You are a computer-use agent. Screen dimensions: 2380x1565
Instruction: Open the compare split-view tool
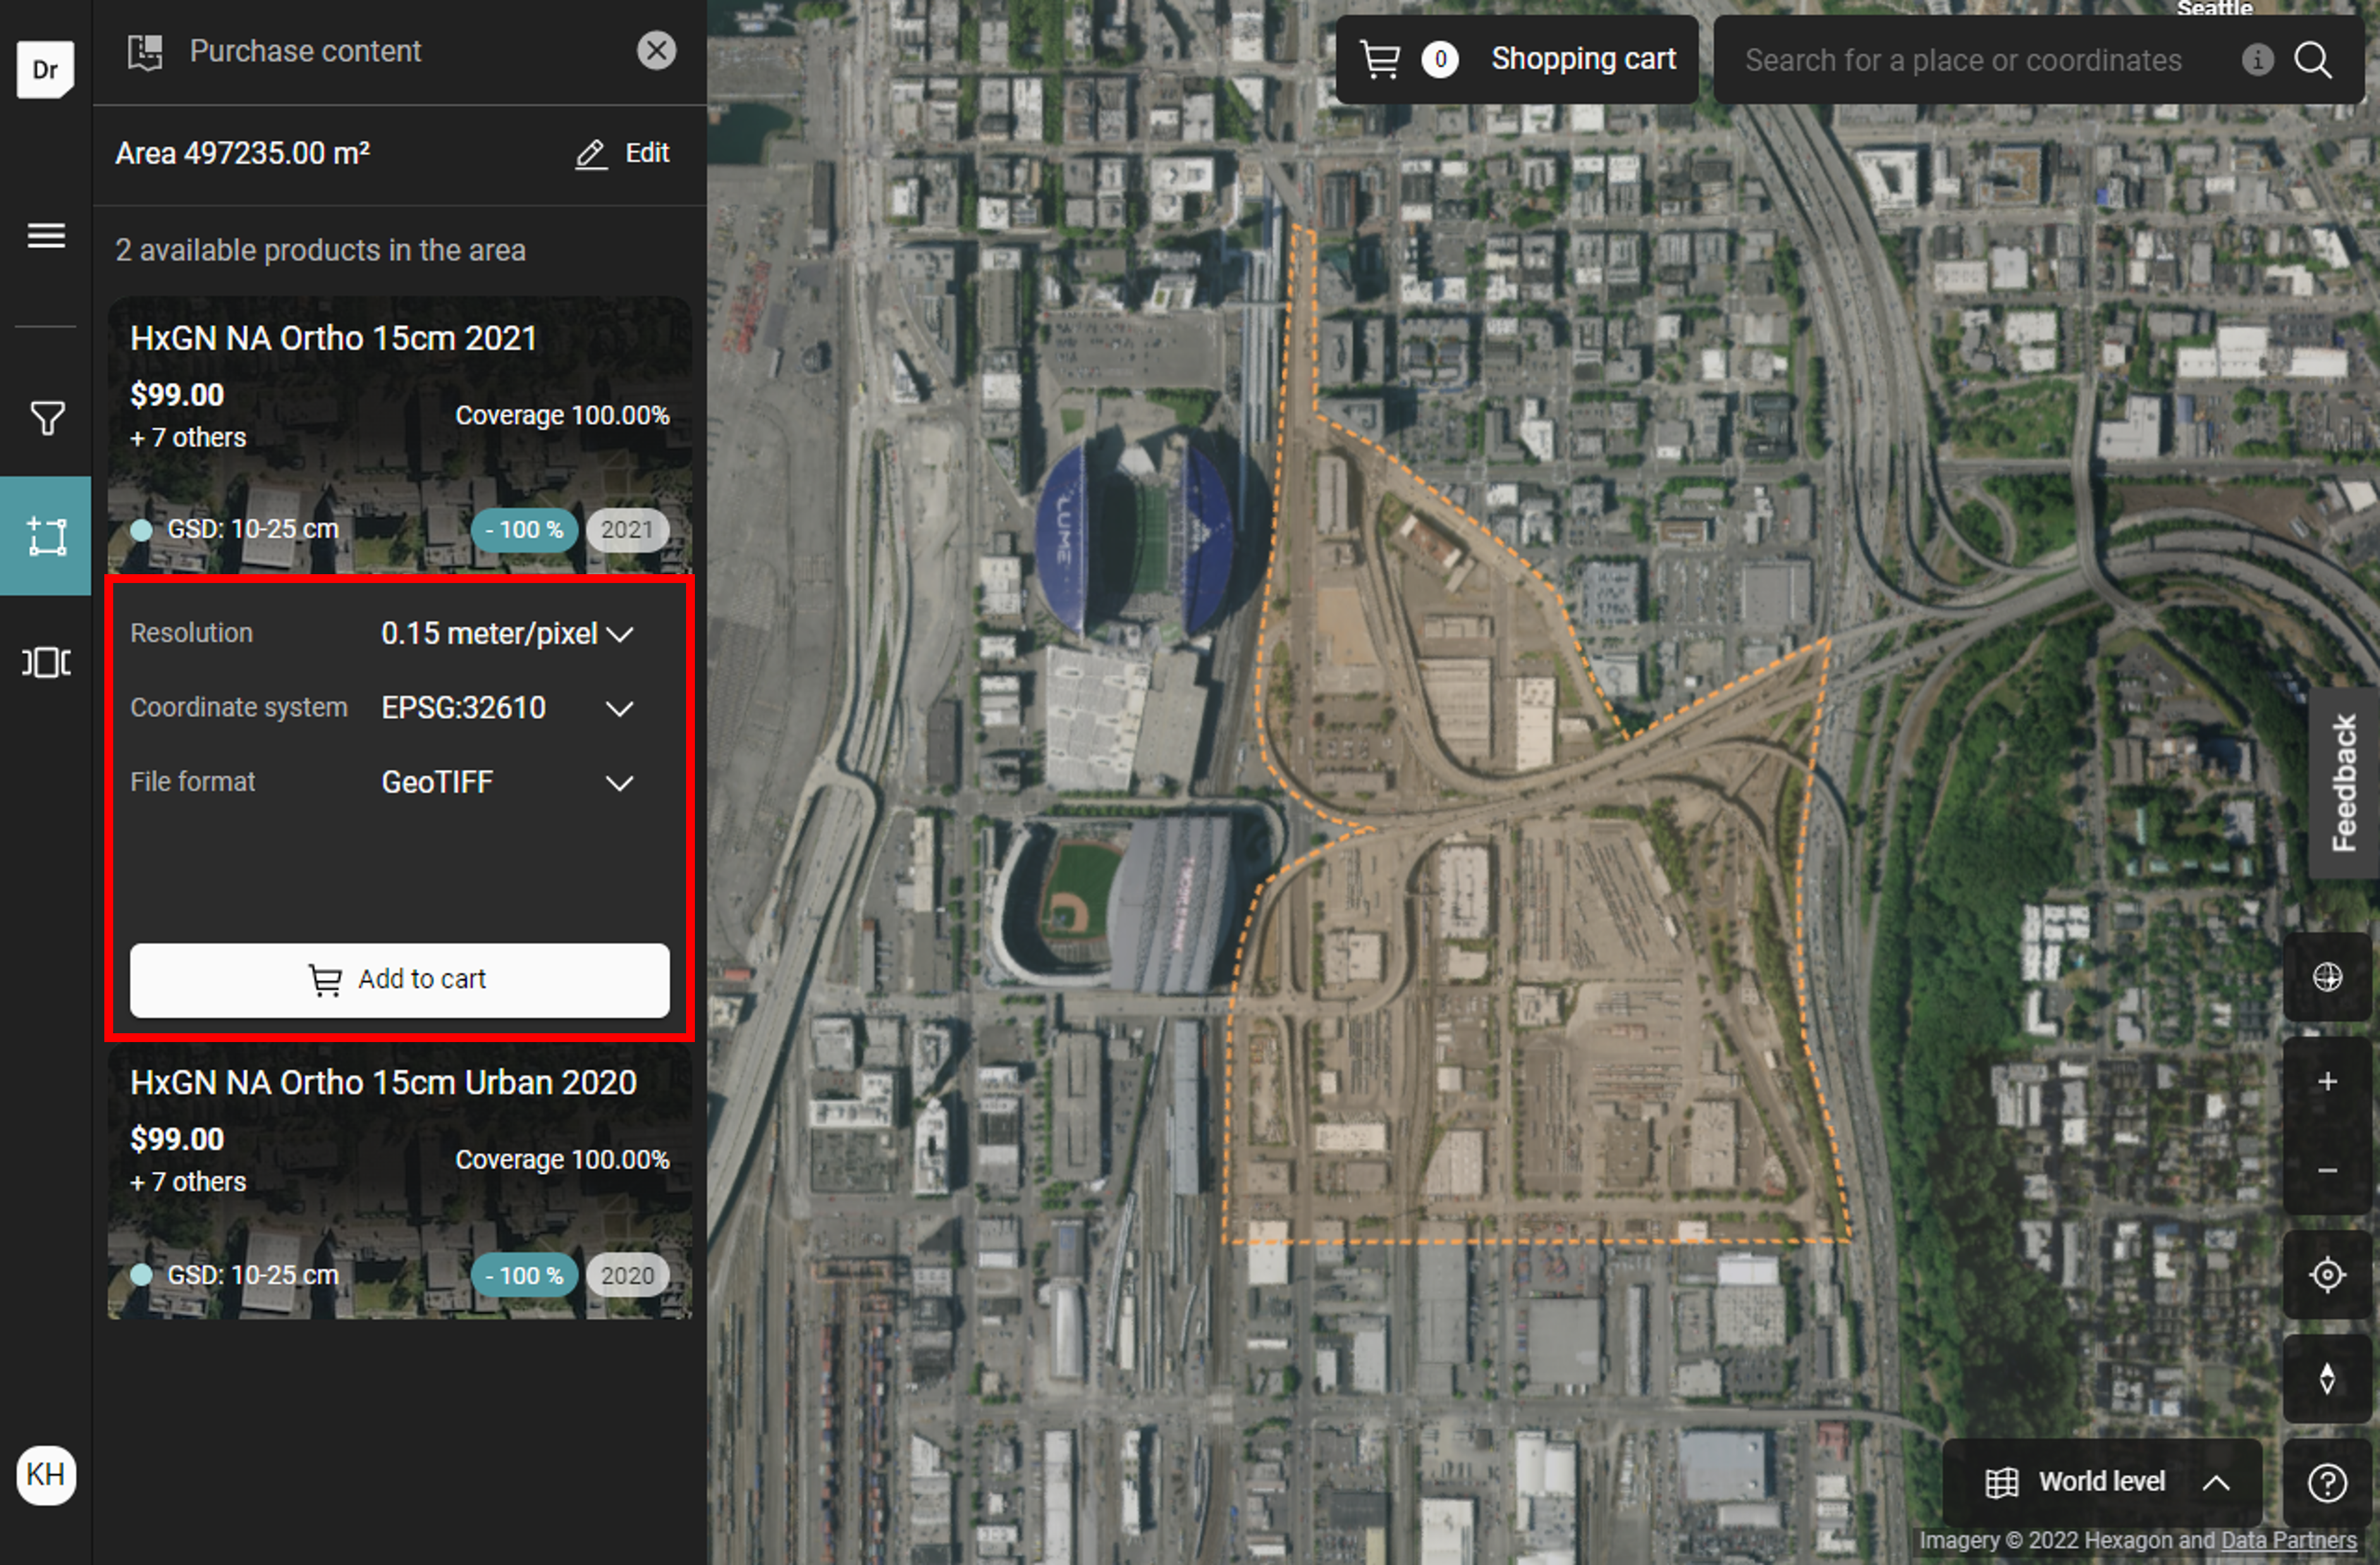point(46,662)
